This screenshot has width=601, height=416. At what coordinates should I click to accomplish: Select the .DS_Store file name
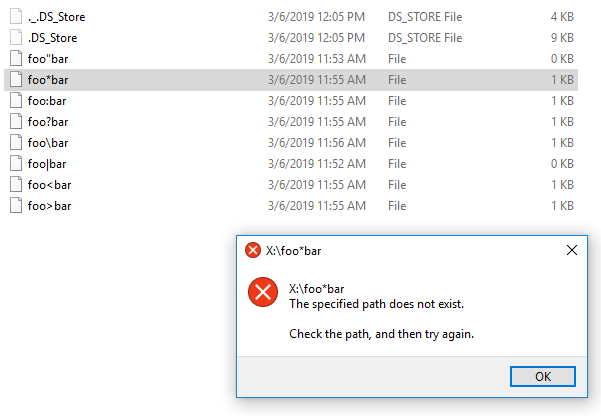tap(50, 38)
